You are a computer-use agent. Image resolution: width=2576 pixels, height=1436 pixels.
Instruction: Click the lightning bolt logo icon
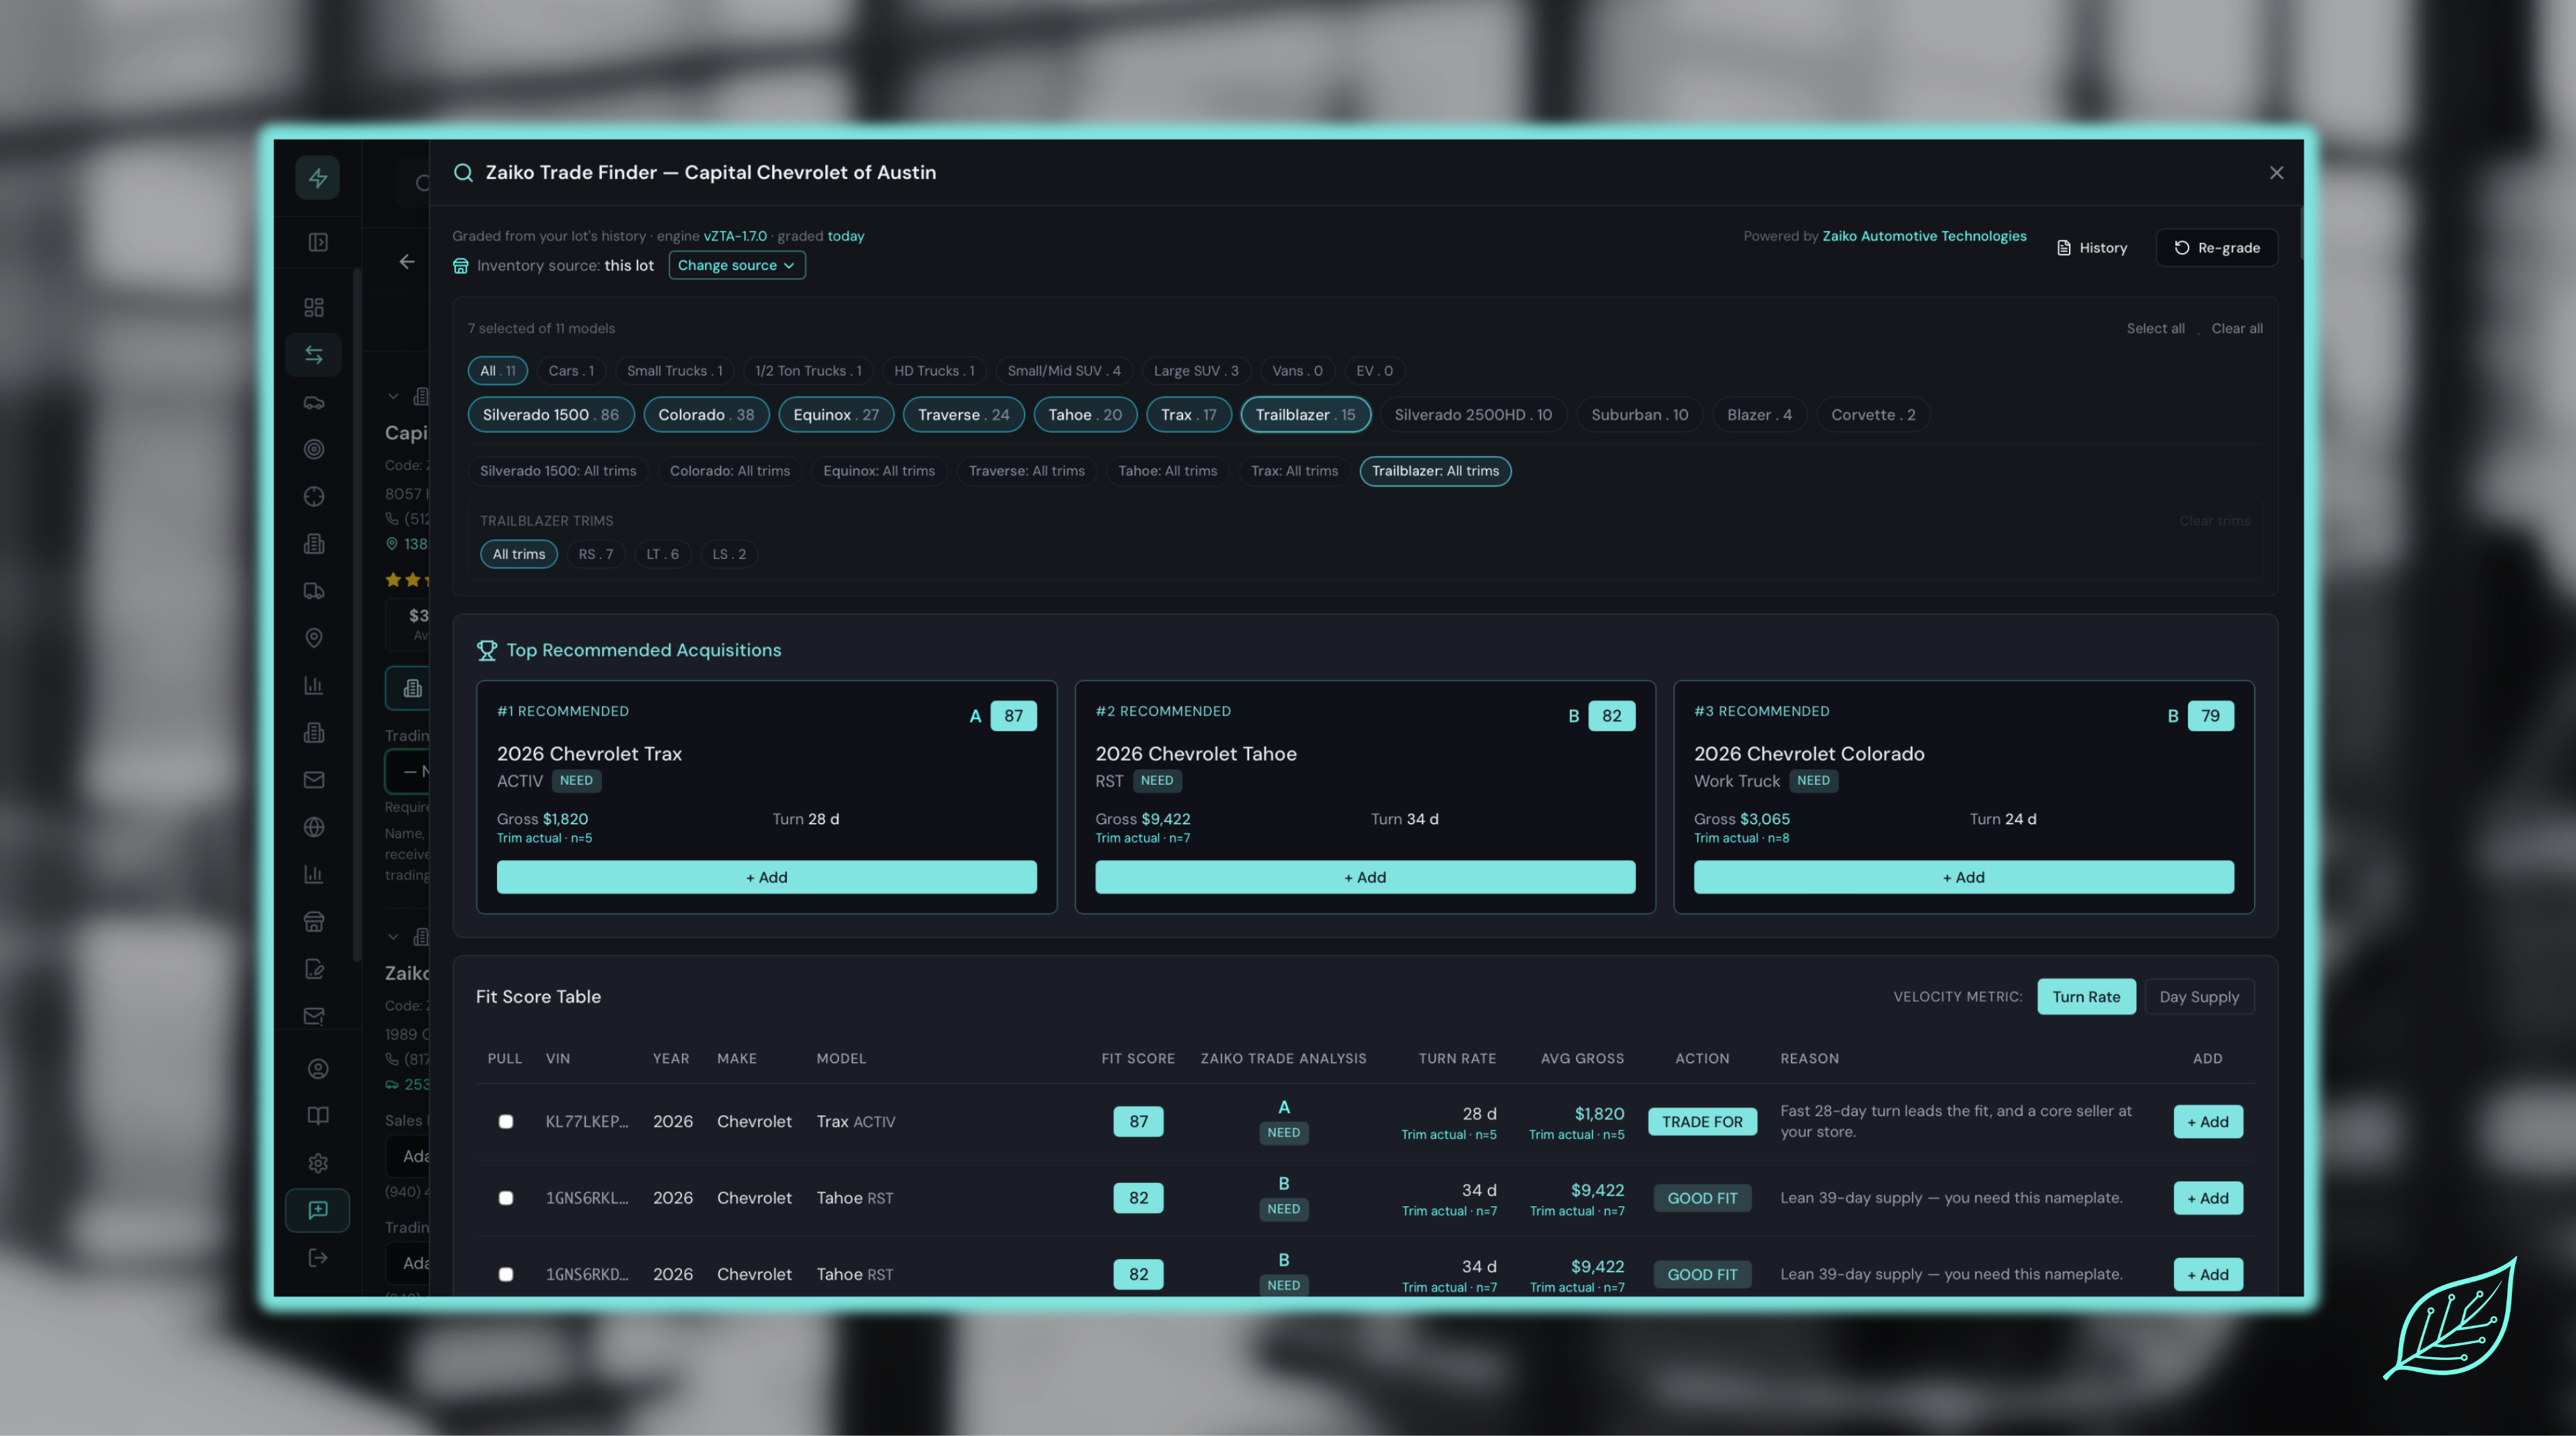pos(317,178)
